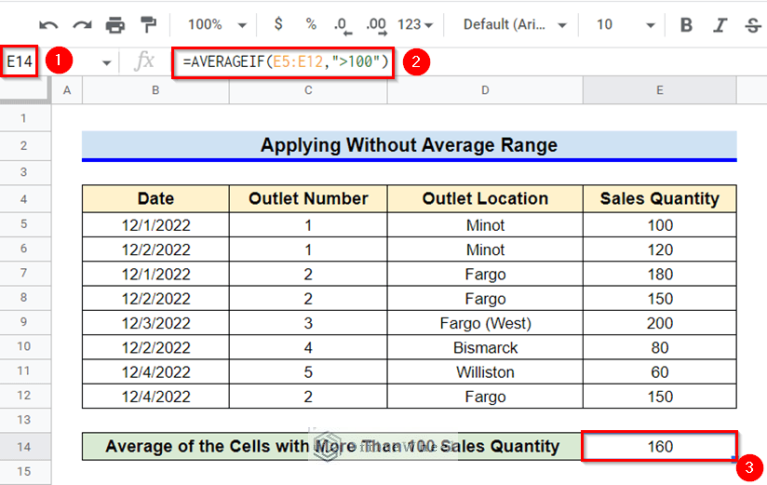Click the Redo arrow icon

pyautogui.click(x=82, y=25)
